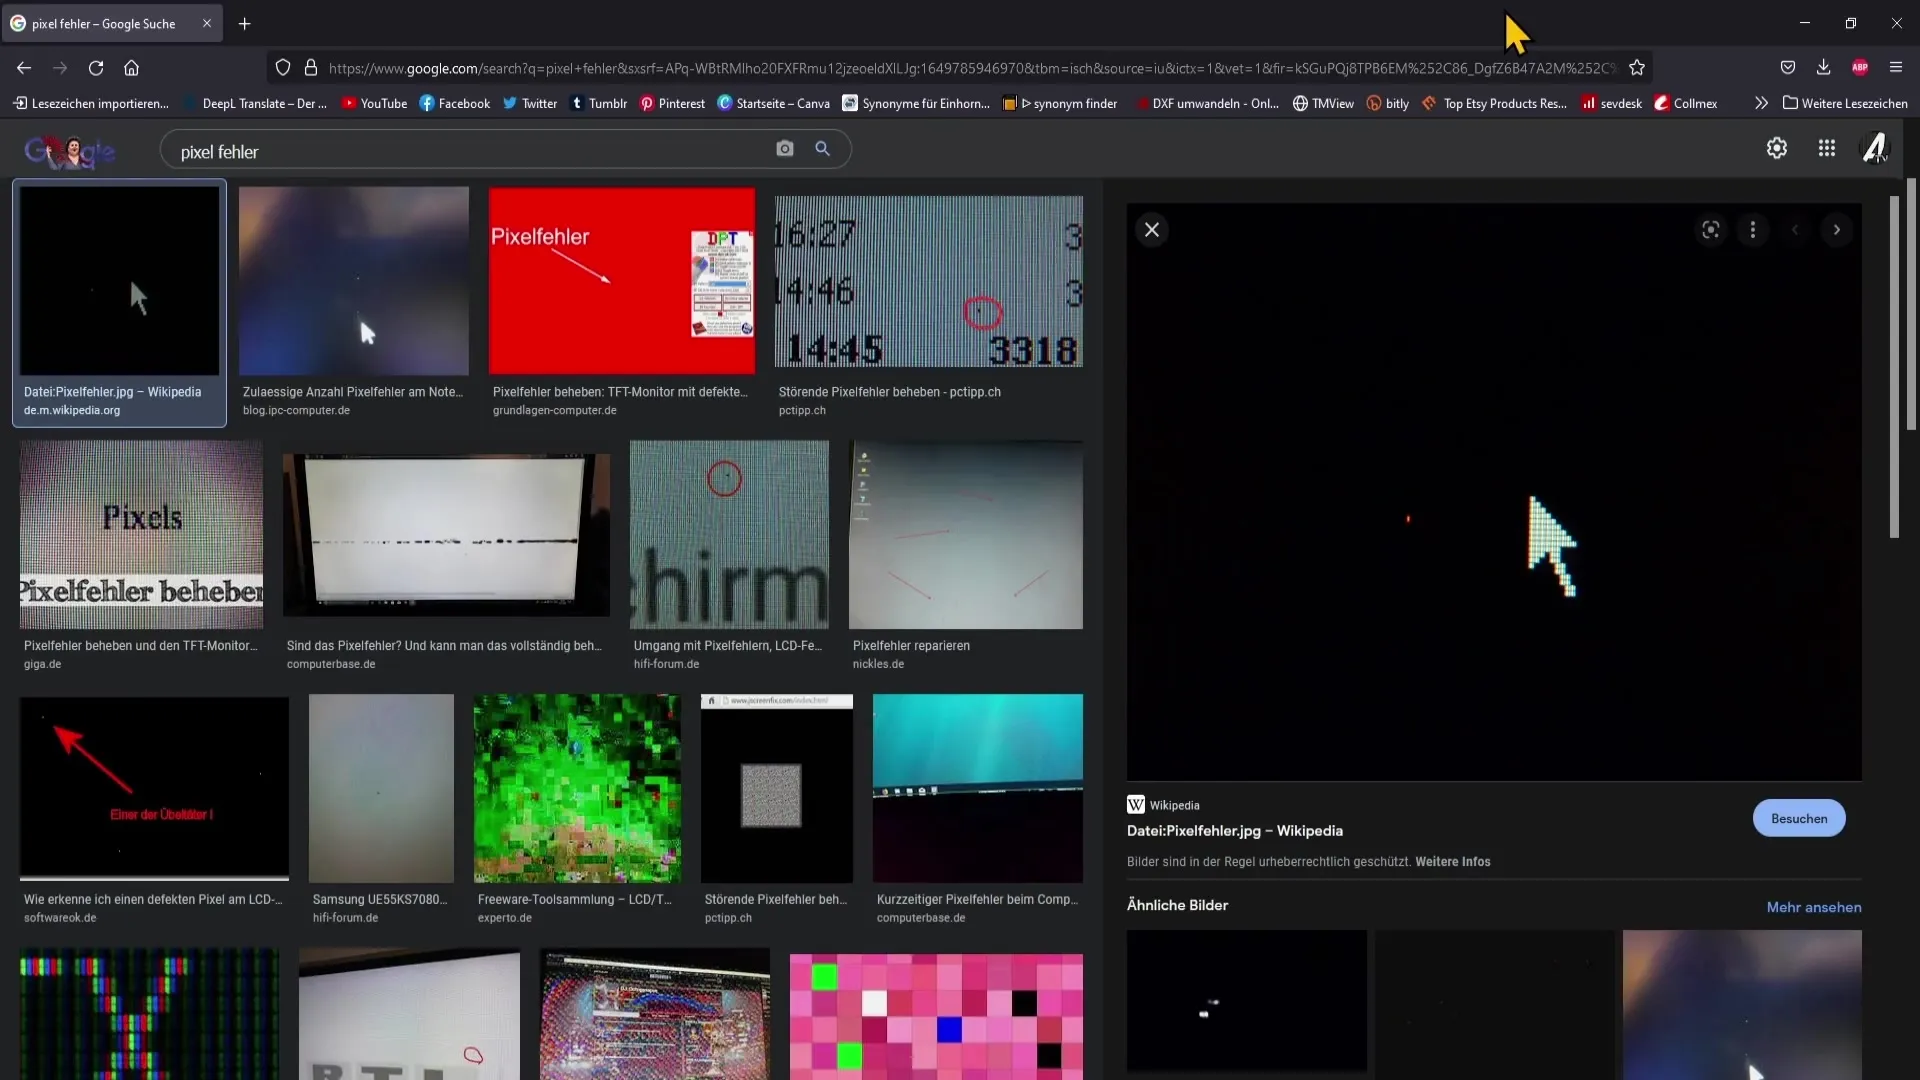1920x1080 pixels.
Task: Click Mehr ansehen for similar images
Action: tap(1813, 907)
